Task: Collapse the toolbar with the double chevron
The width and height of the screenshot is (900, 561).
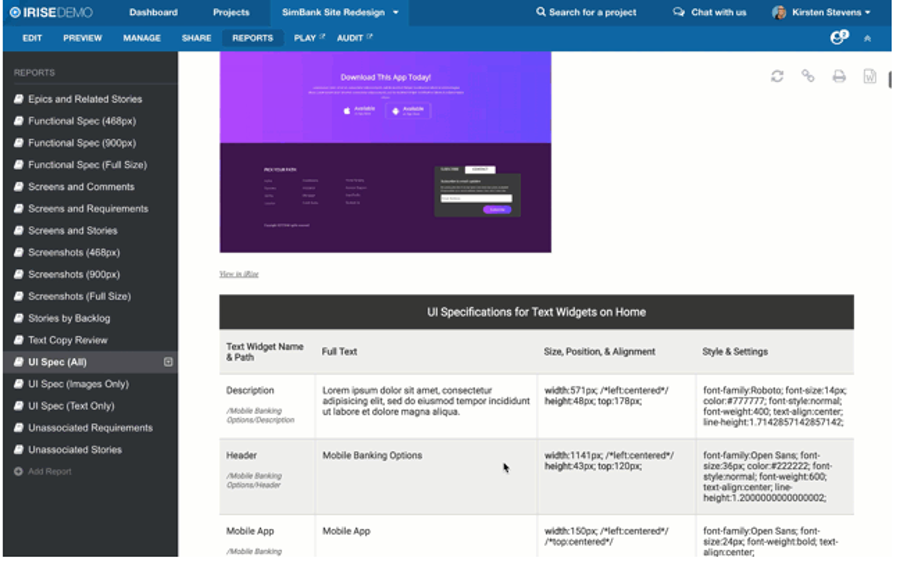Action: [x=868, y=38]
